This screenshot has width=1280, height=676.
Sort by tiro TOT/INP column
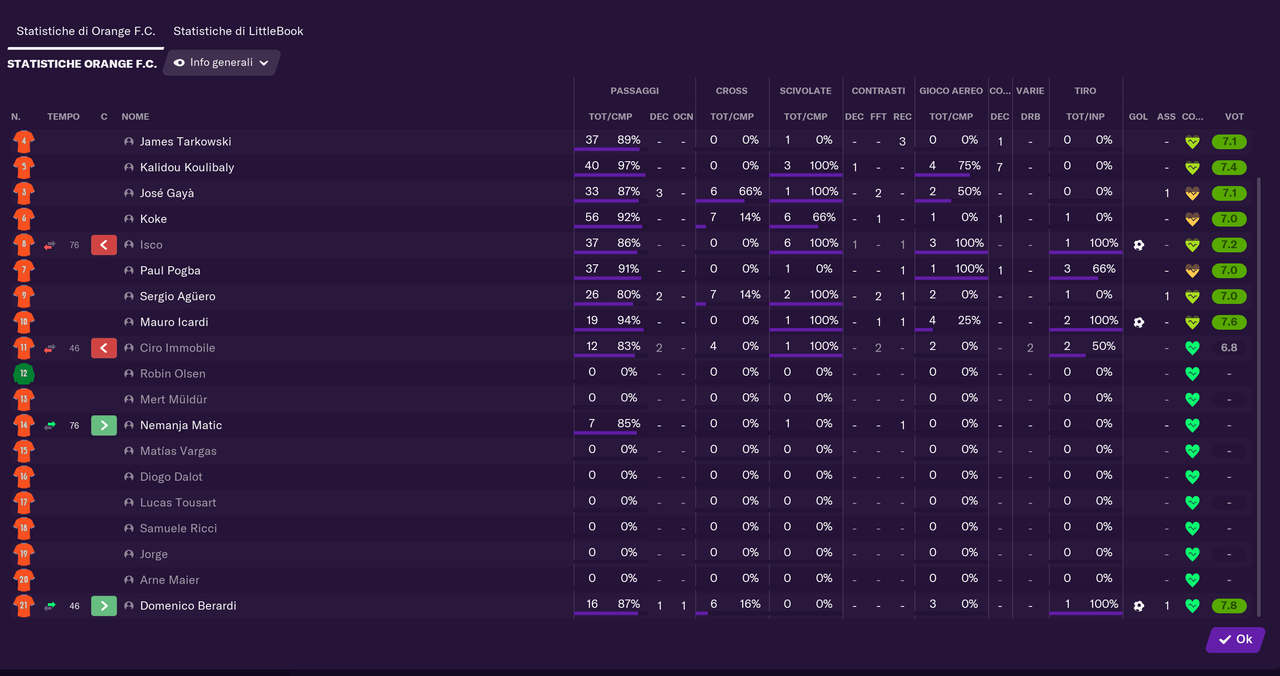point(1085,117)
